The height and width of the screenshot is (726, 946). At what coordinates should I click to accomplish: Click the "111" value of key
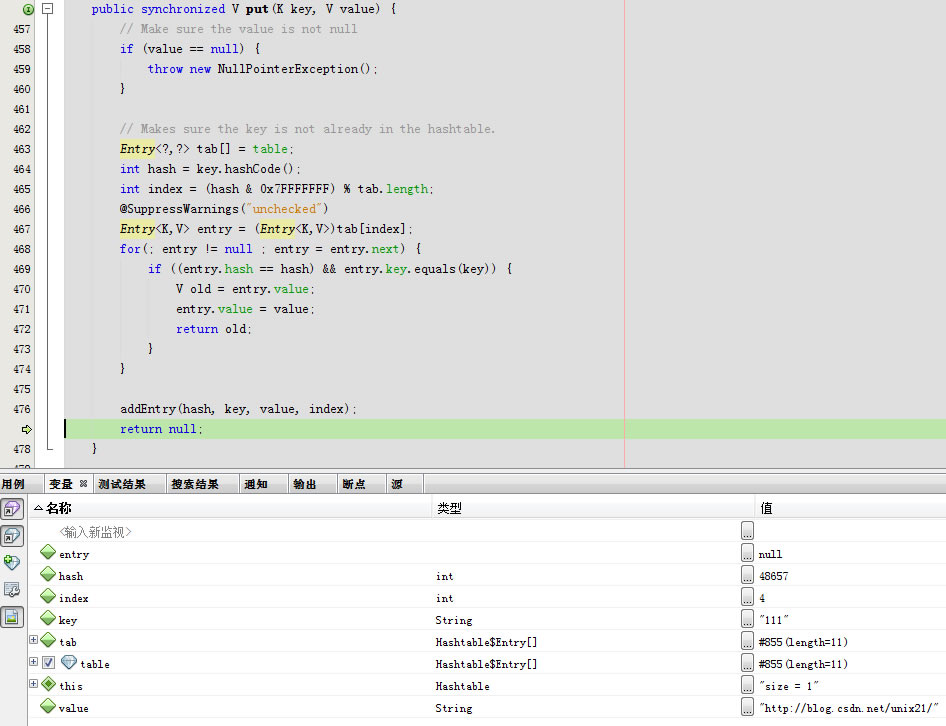[x=773, y=620]
